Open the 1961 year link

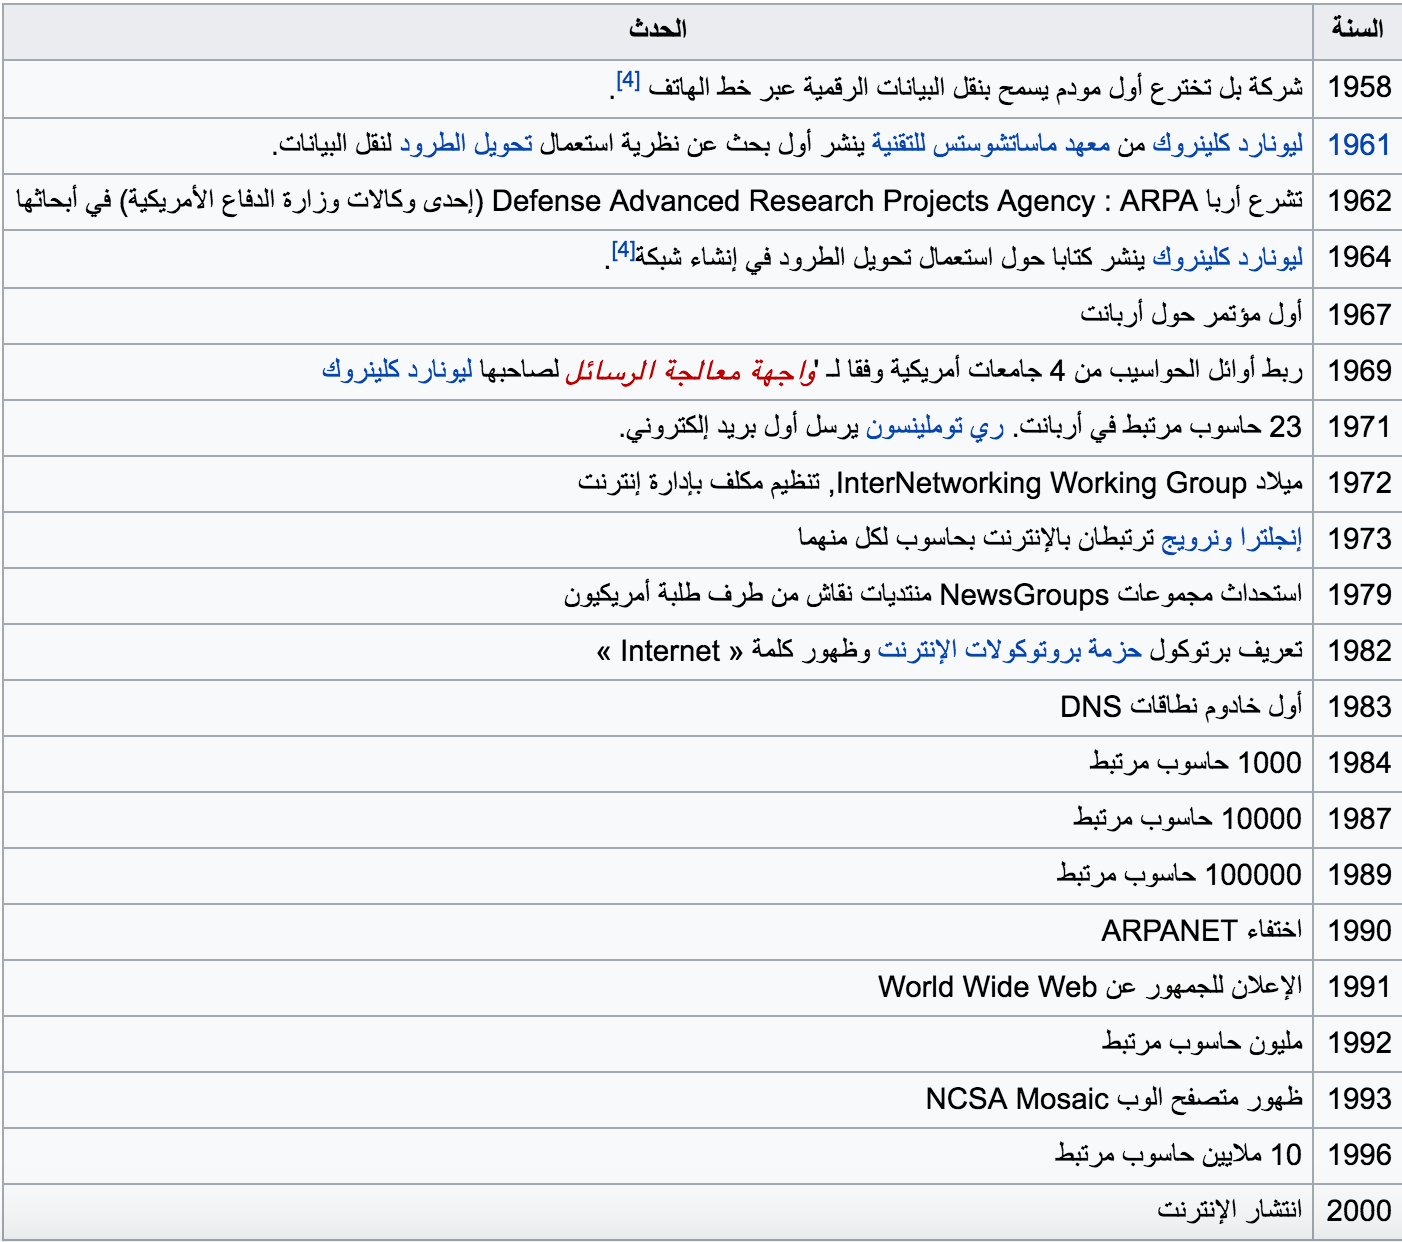click(x=1359, y=145)
